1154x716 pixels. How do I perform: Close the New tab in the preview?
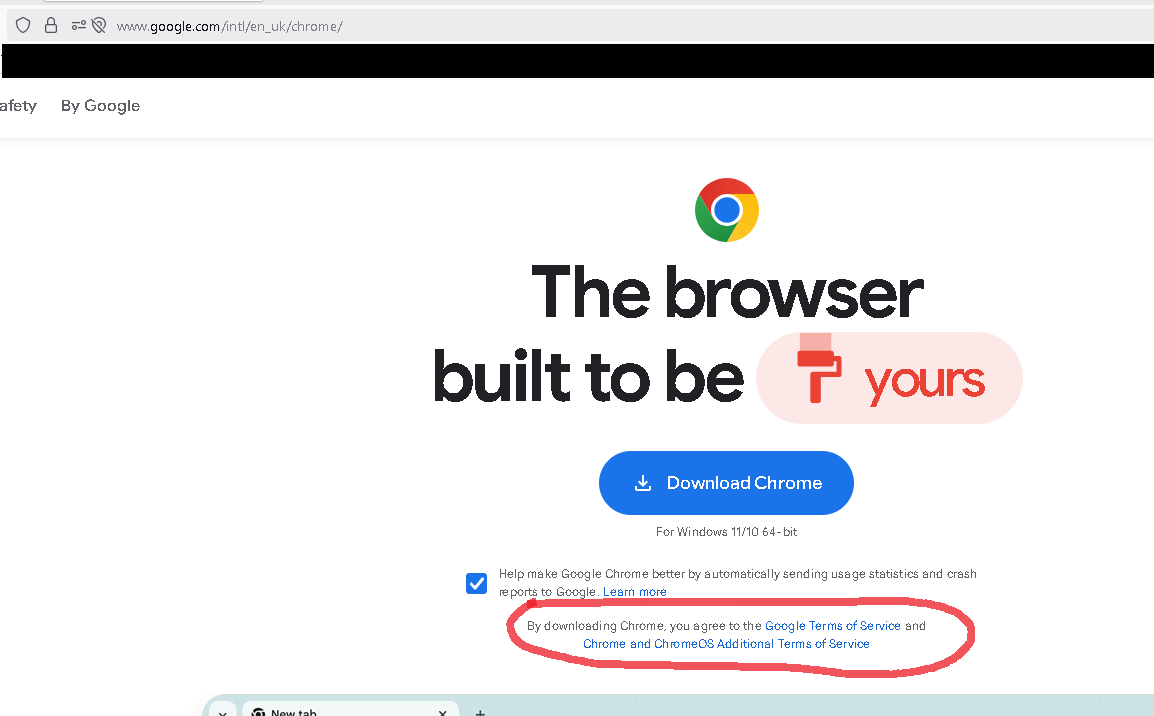(x=442, y=712)
